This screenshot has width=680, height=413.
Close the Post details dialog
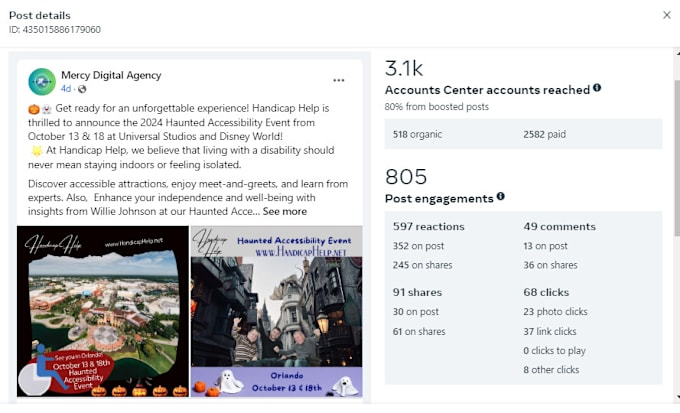(x=667, y=15)
